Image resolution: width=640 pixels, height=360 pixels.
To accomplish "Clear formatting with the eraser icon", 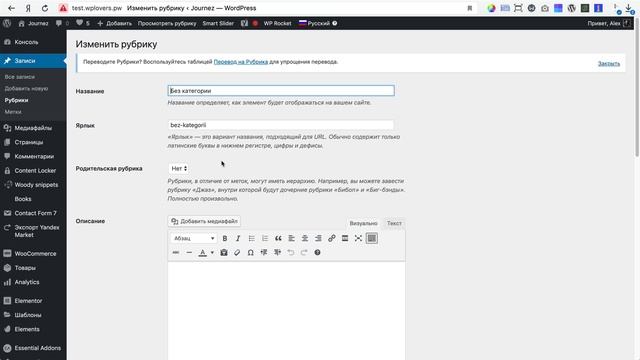I will pyautogui.click(x=237, y=253).
